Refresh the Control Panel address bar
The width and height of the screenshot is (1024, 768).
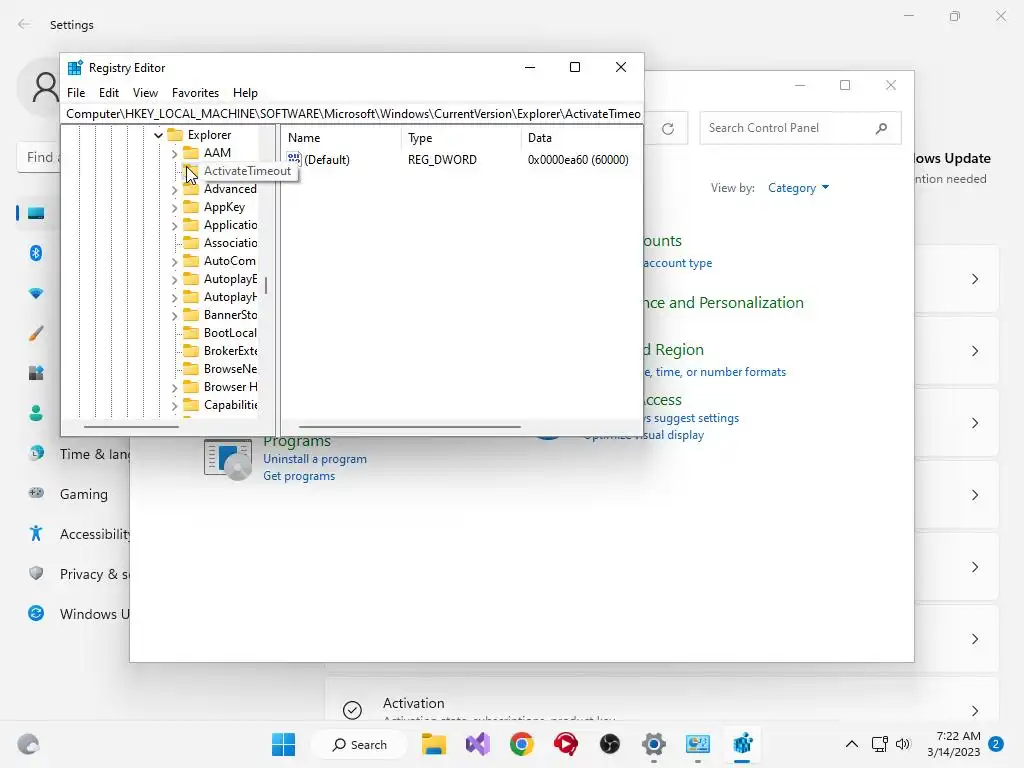667,129
